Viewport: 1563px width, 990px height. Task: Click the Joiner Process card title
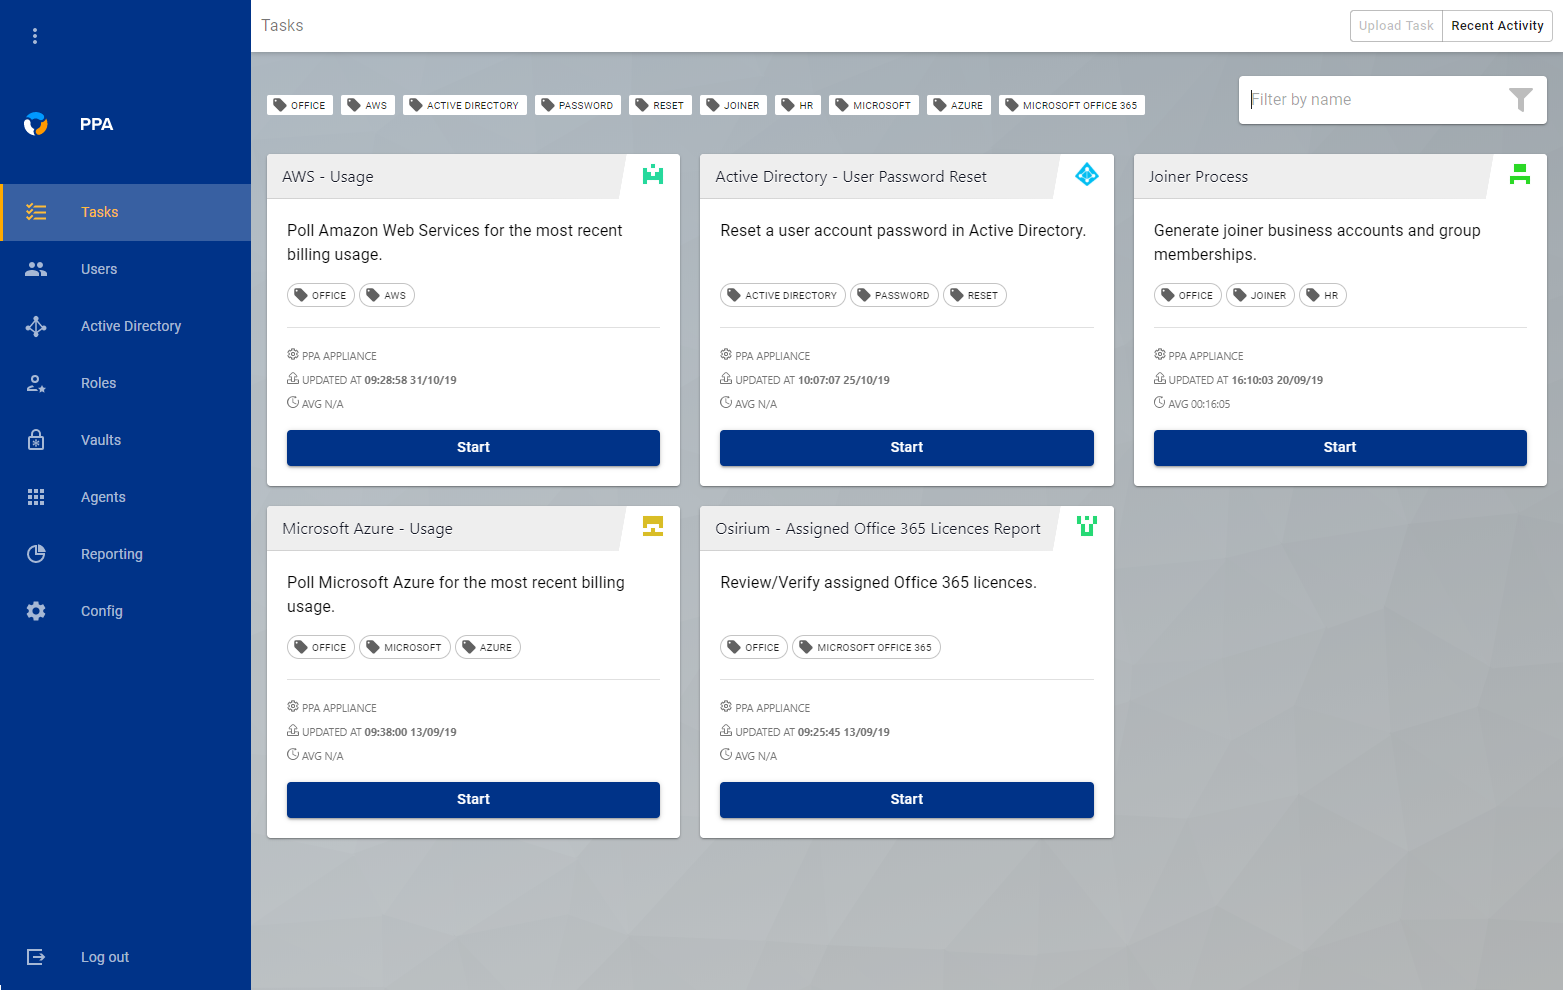1198,177
